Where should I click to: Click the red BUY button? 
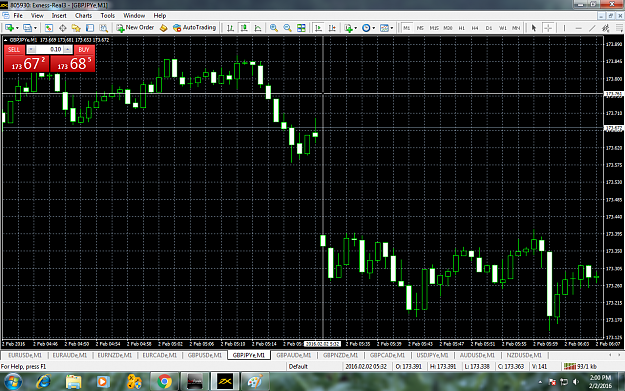[84, 49]
